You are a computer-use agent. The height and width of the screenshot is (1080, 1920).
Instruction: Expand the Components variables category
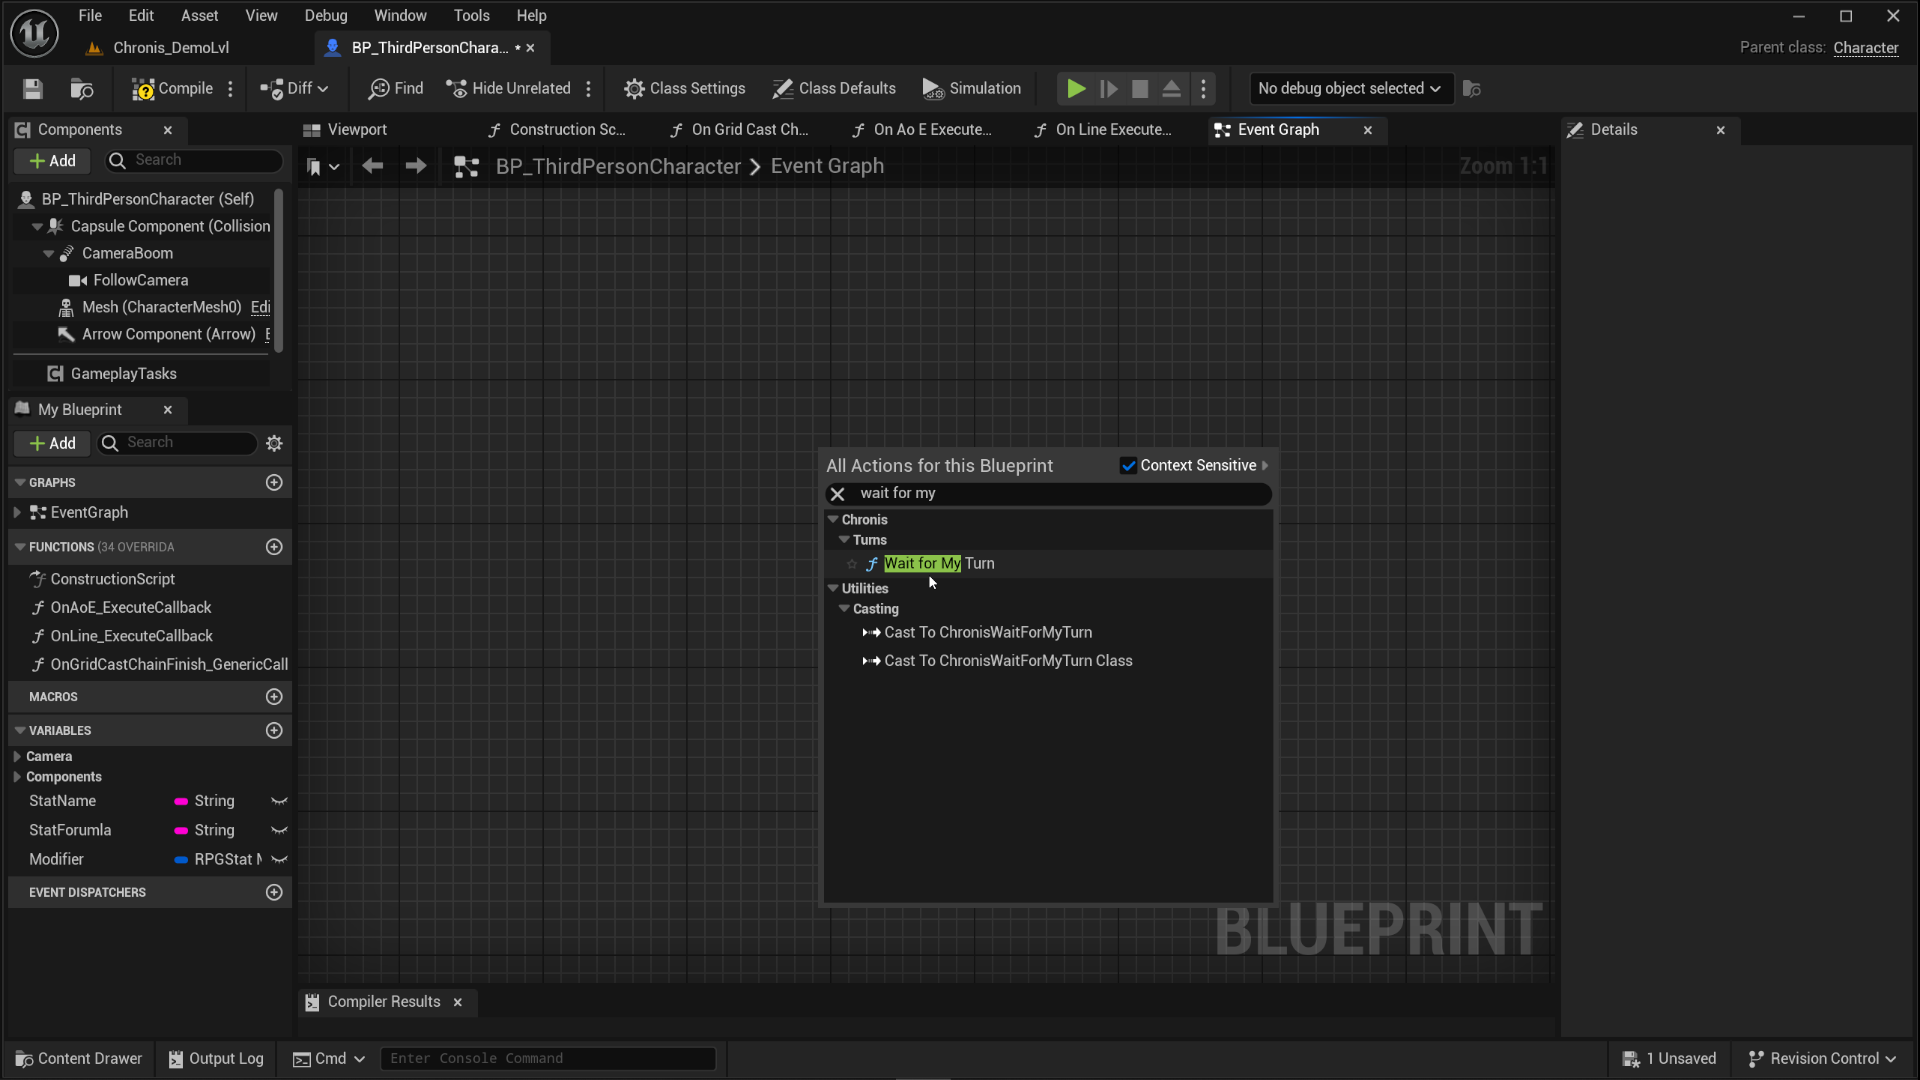[x=17, y=777]
